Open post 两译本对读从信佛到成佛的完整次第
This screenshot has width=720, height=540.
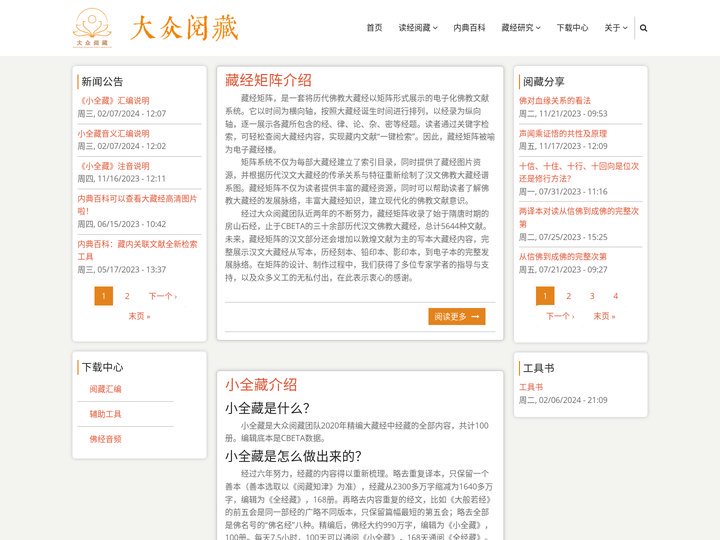pos(579,218)
